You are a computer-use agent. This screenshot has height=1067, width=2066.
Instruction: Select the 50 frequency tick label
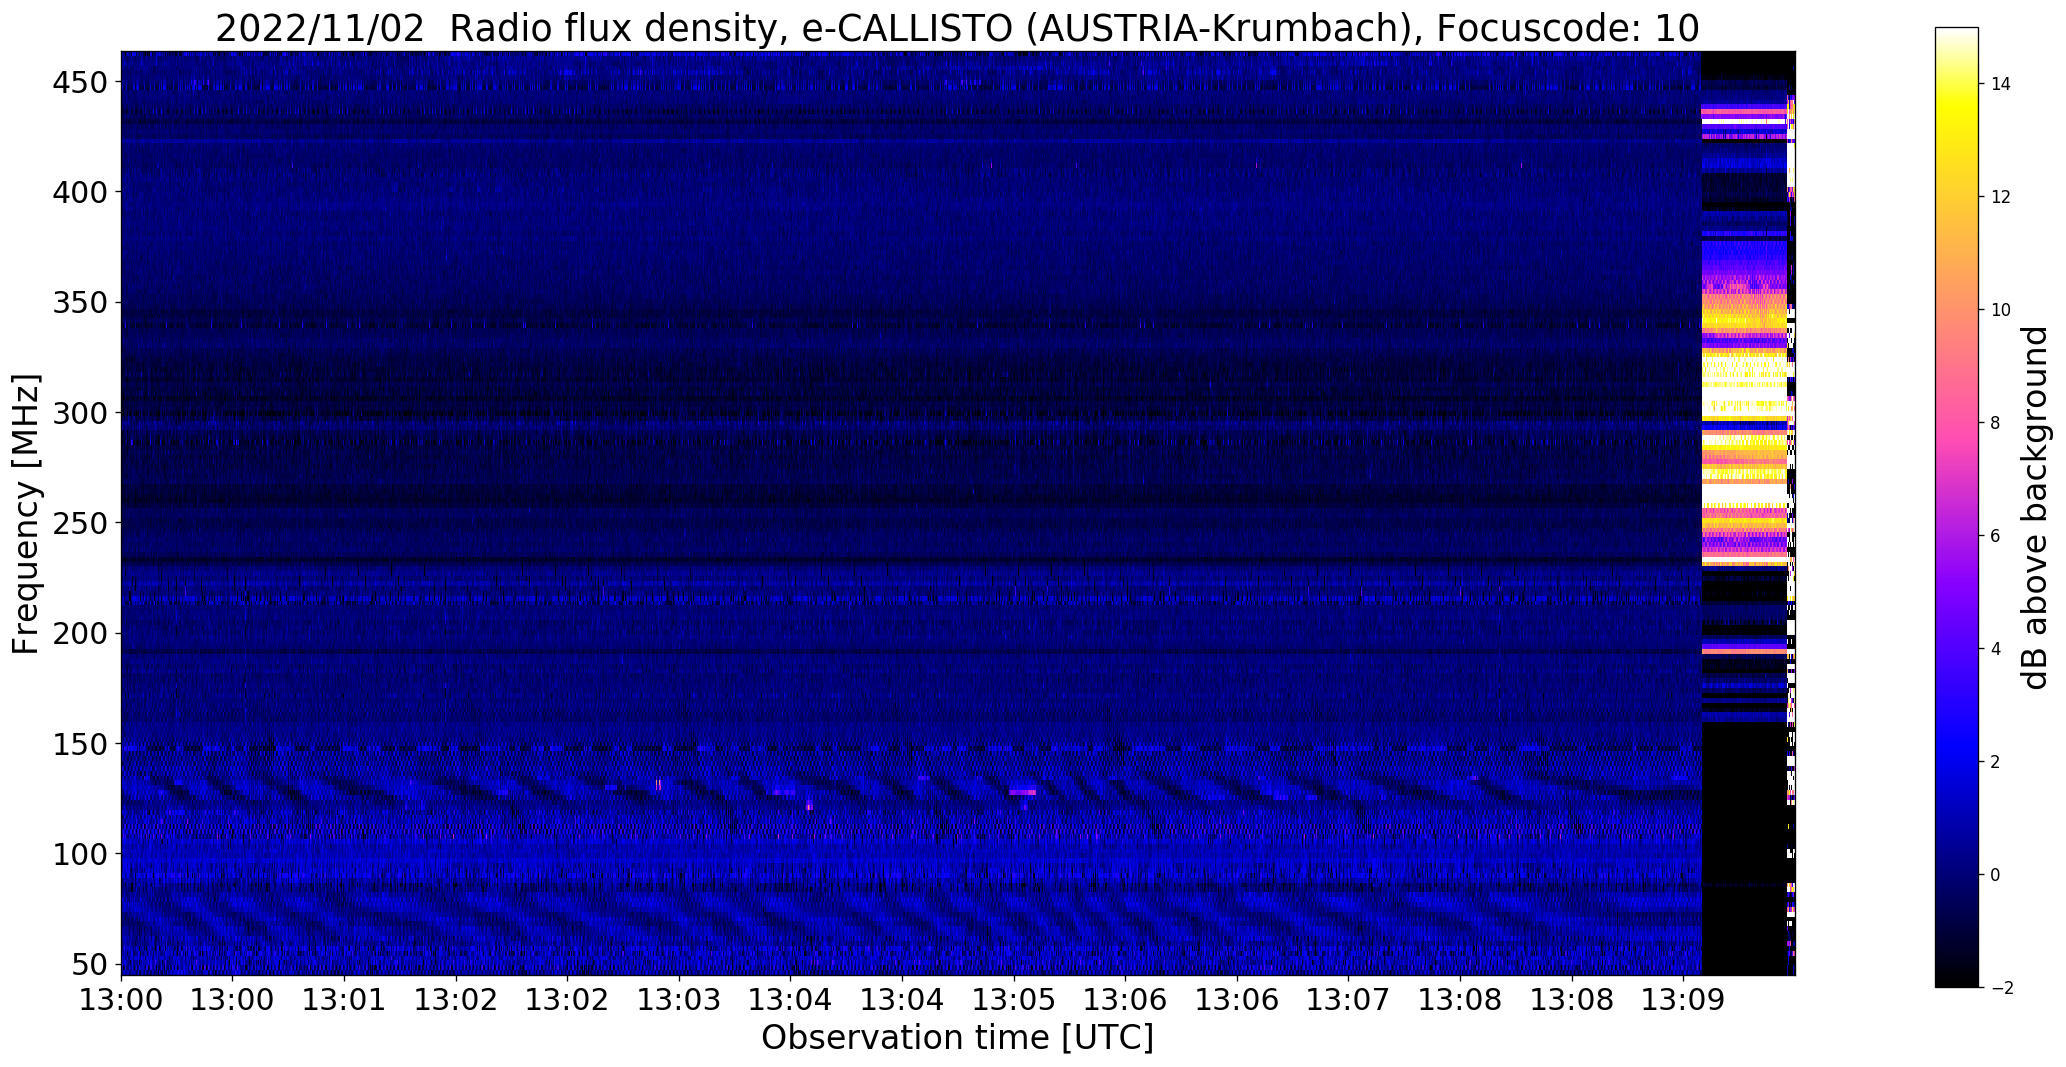90,965
